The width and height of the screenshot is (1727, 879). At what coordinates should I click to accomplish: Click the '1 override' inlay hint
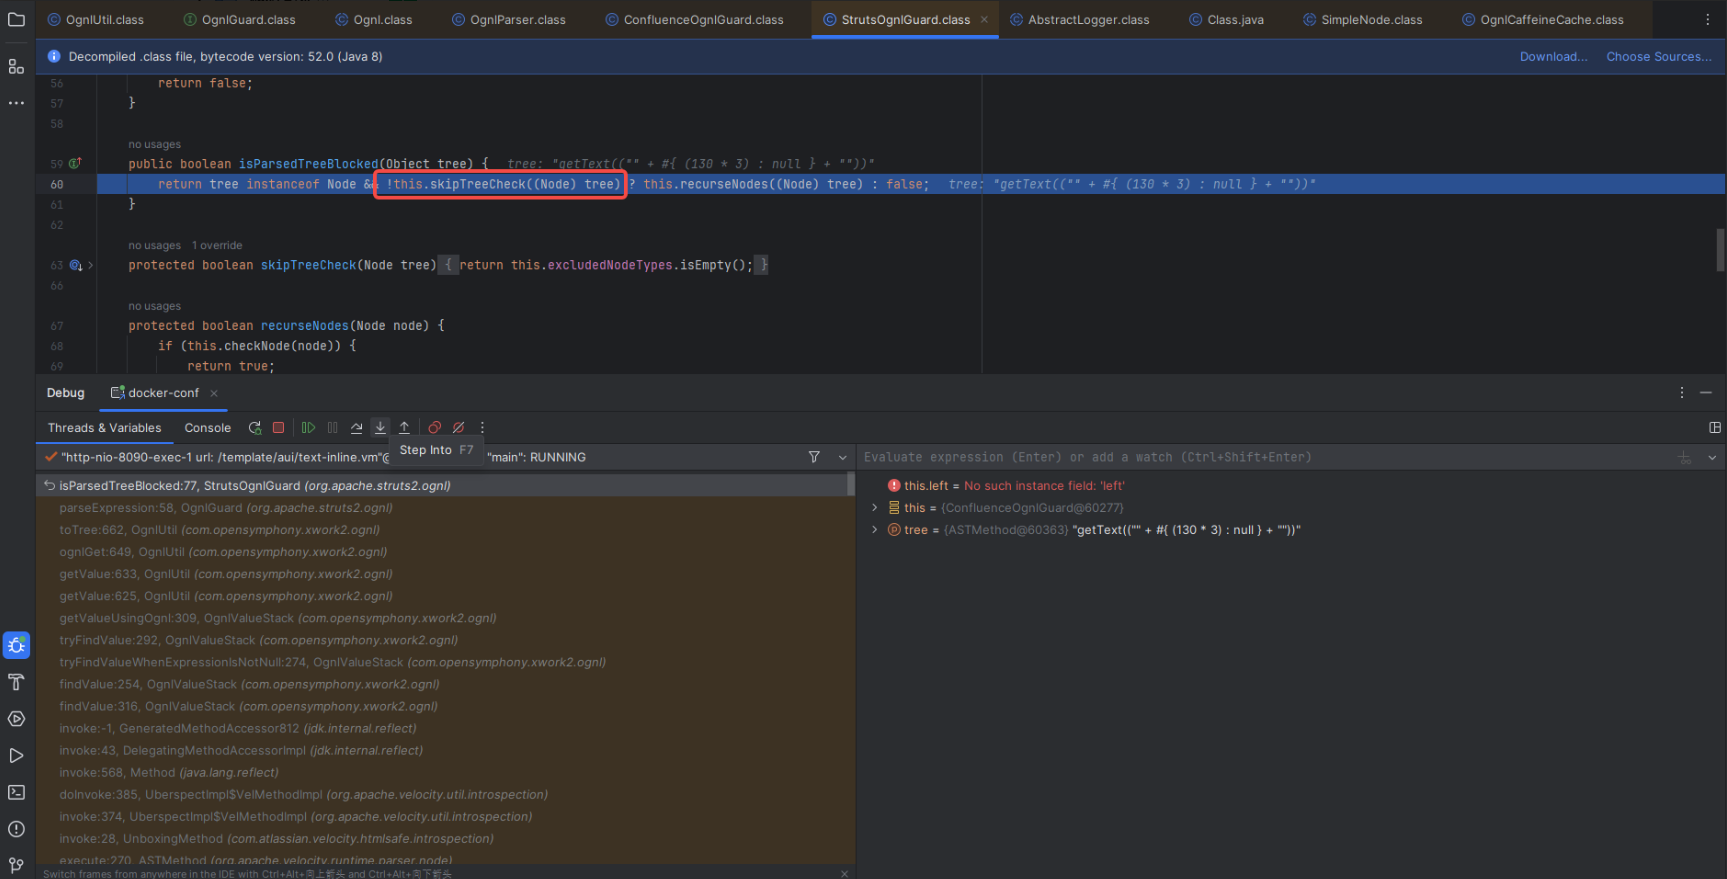(217, 245)
